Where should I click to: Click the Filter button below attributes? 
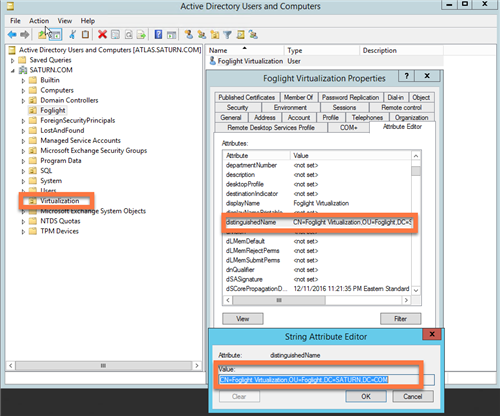400,319
